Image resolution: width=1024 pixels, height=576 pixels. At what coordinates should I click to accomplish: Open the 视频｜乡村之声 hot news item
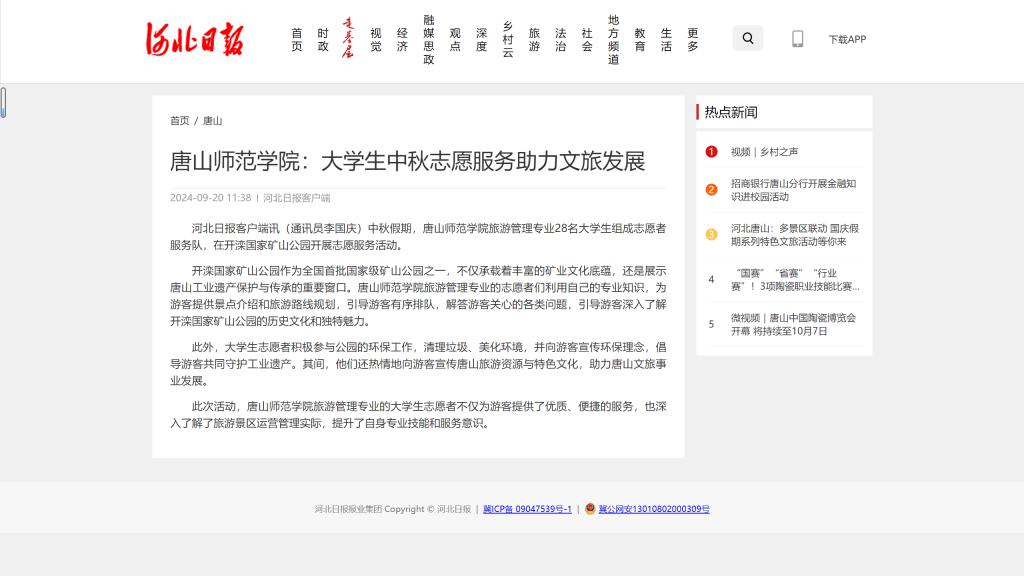tap(764, 152)
